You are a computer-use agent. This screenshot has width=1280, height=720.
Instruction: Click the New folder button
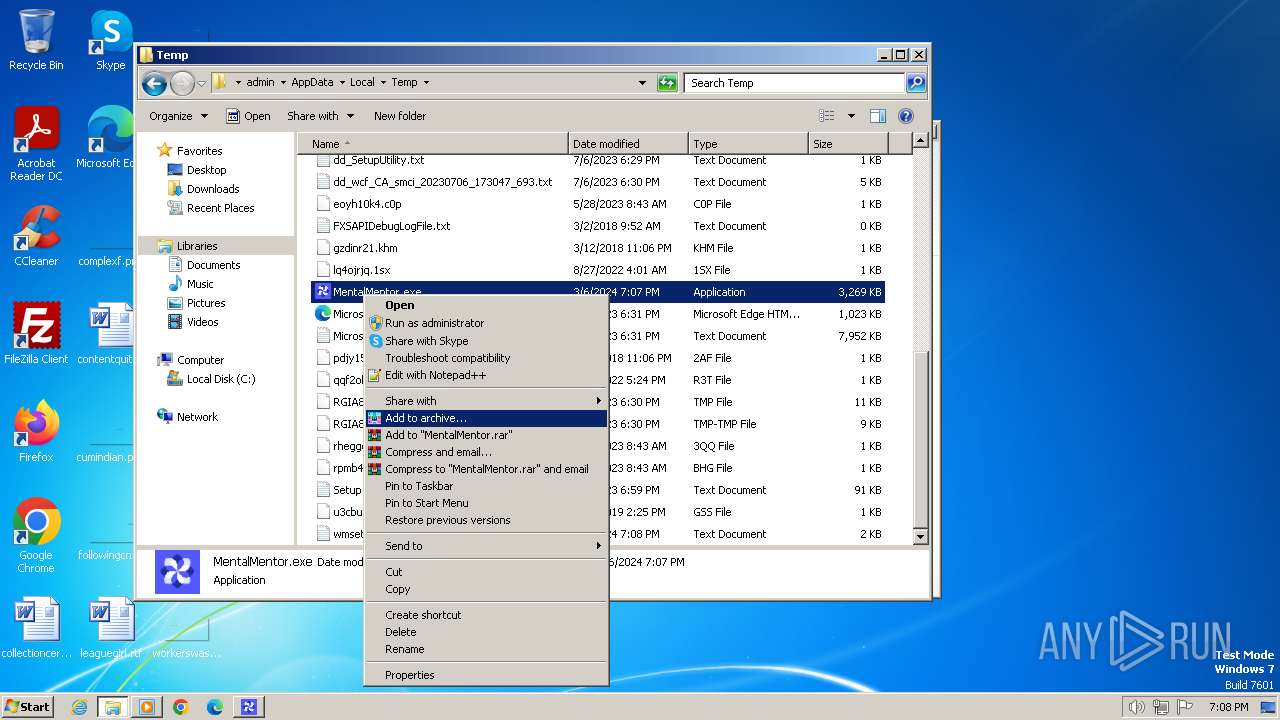coord(399,116)
